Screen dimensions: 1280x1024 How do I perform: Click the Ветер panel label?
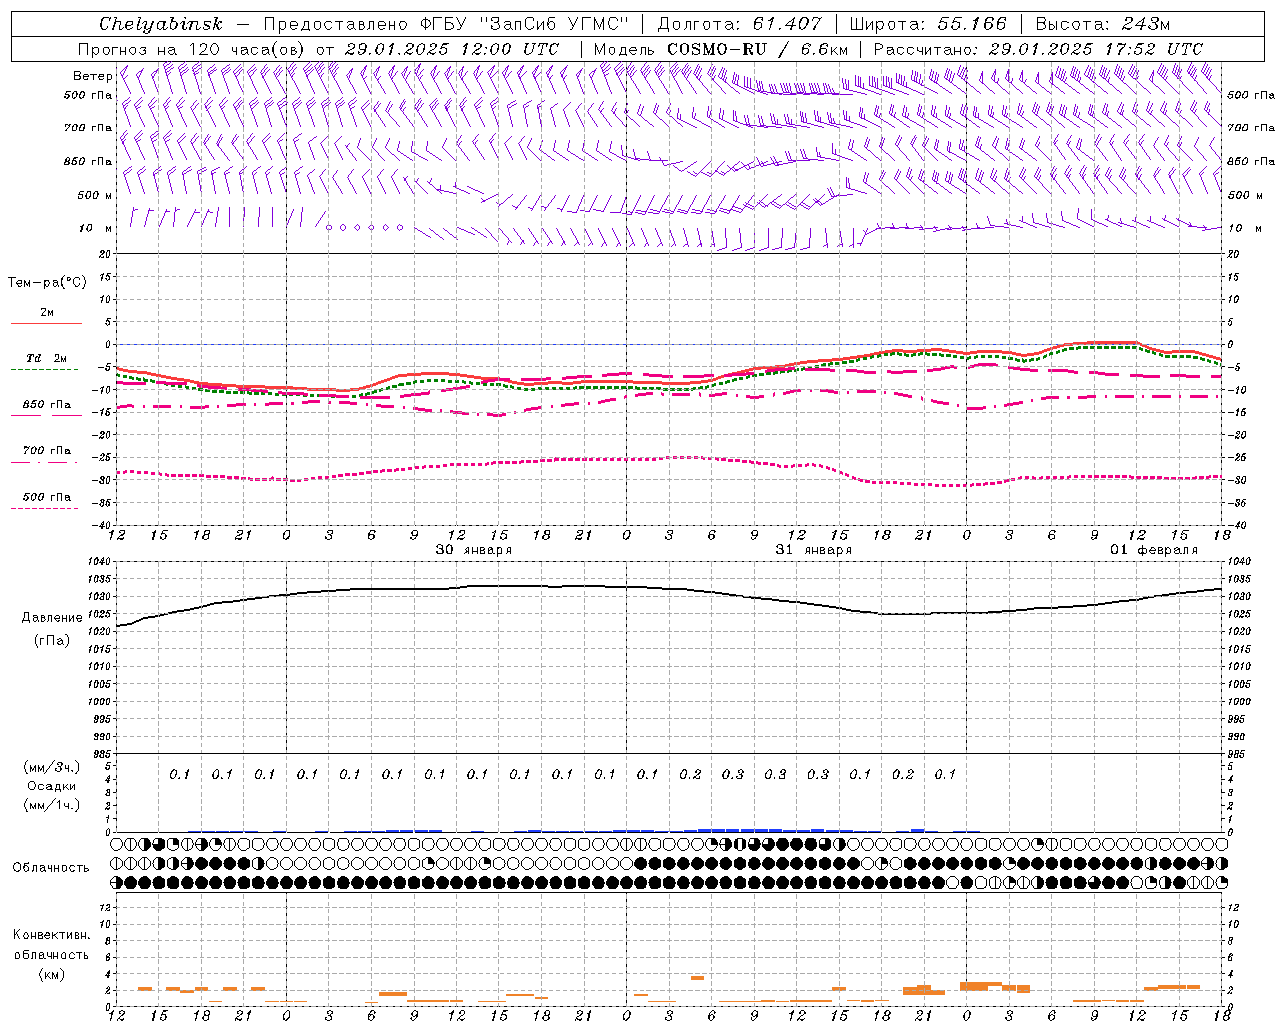(92, 76)
